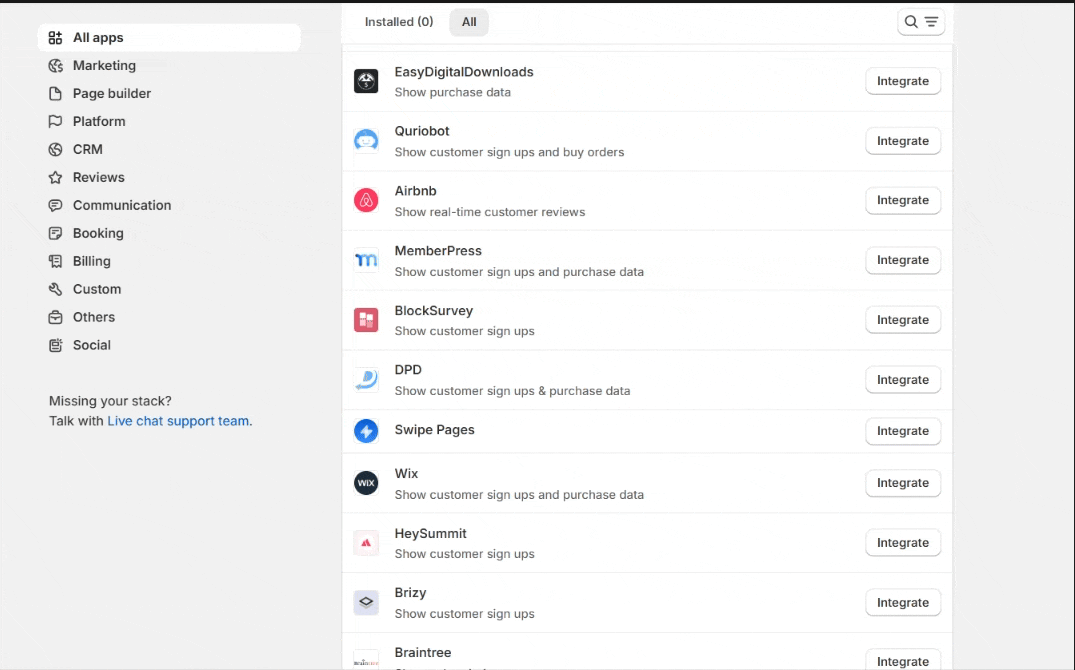Viewport: 1075px width, 670px height.
Task: Click the Brizy app icon
Action: (366, 603)
